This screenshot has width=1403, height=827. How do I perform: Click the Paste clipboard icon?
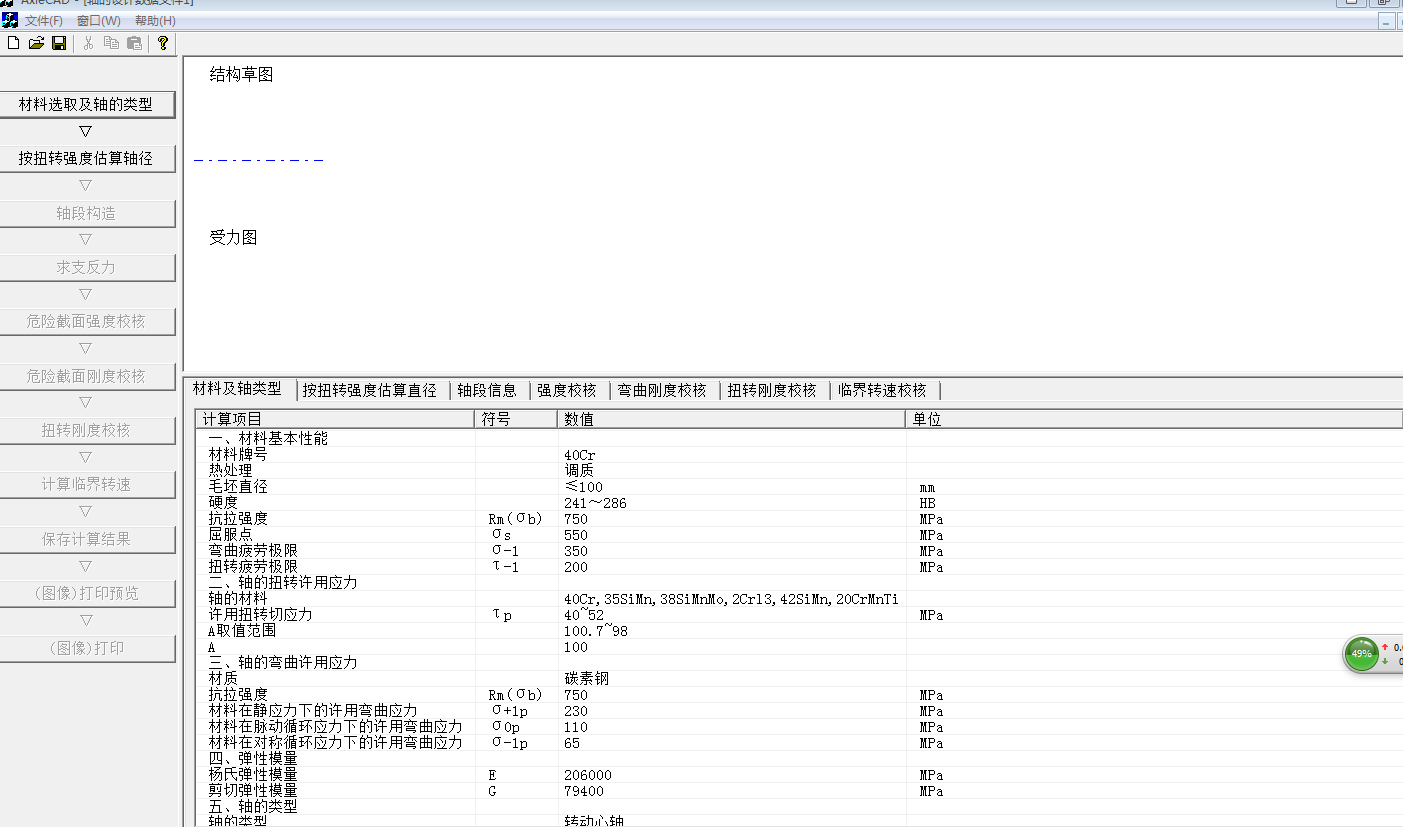[x=134, y=43]
